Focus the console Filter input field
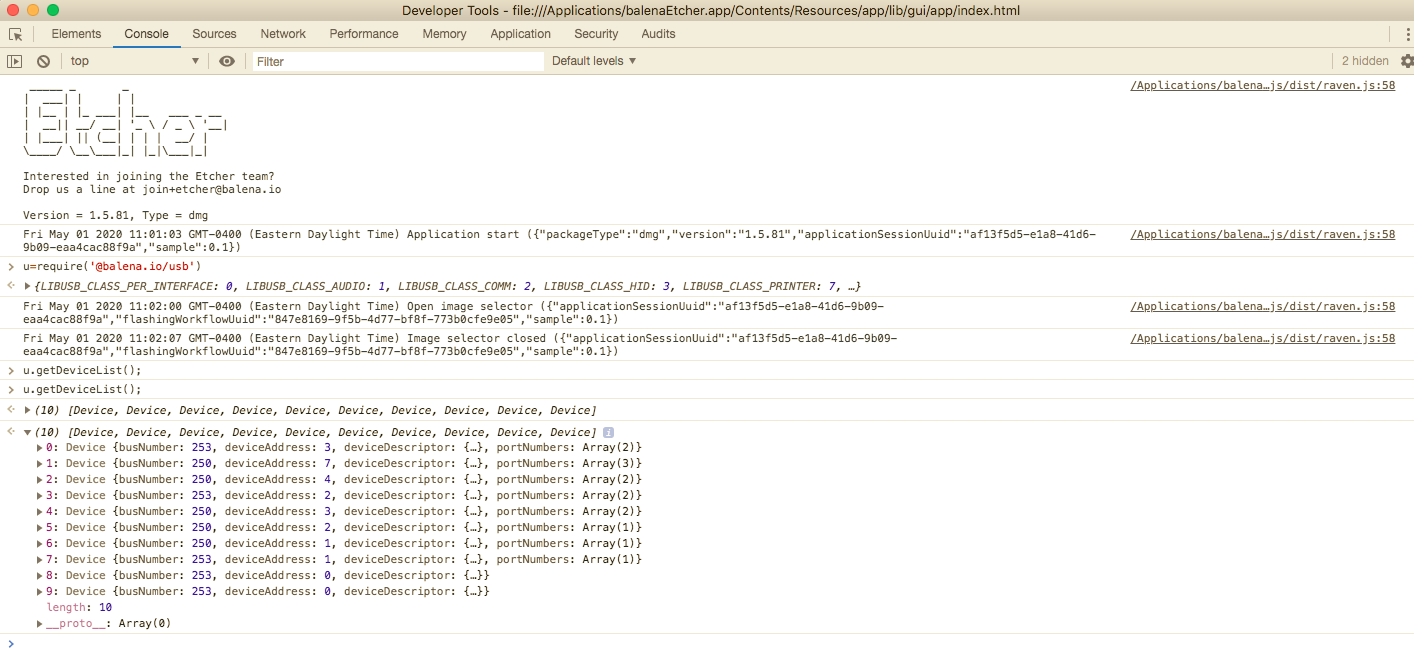 [x=398, y=61]
